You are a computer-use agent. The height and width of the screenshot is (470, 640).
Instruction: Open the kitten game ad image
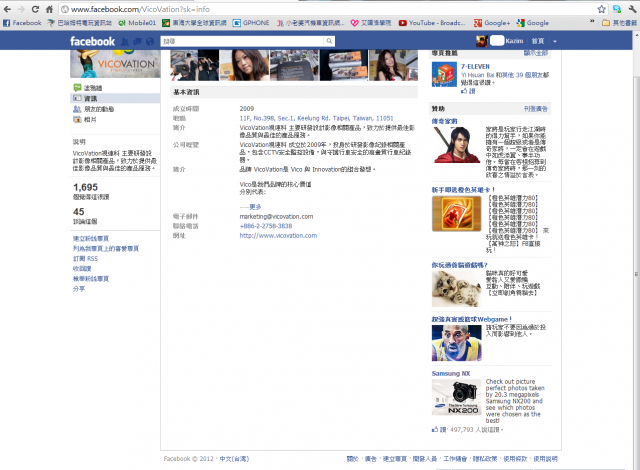coord(457,289)
